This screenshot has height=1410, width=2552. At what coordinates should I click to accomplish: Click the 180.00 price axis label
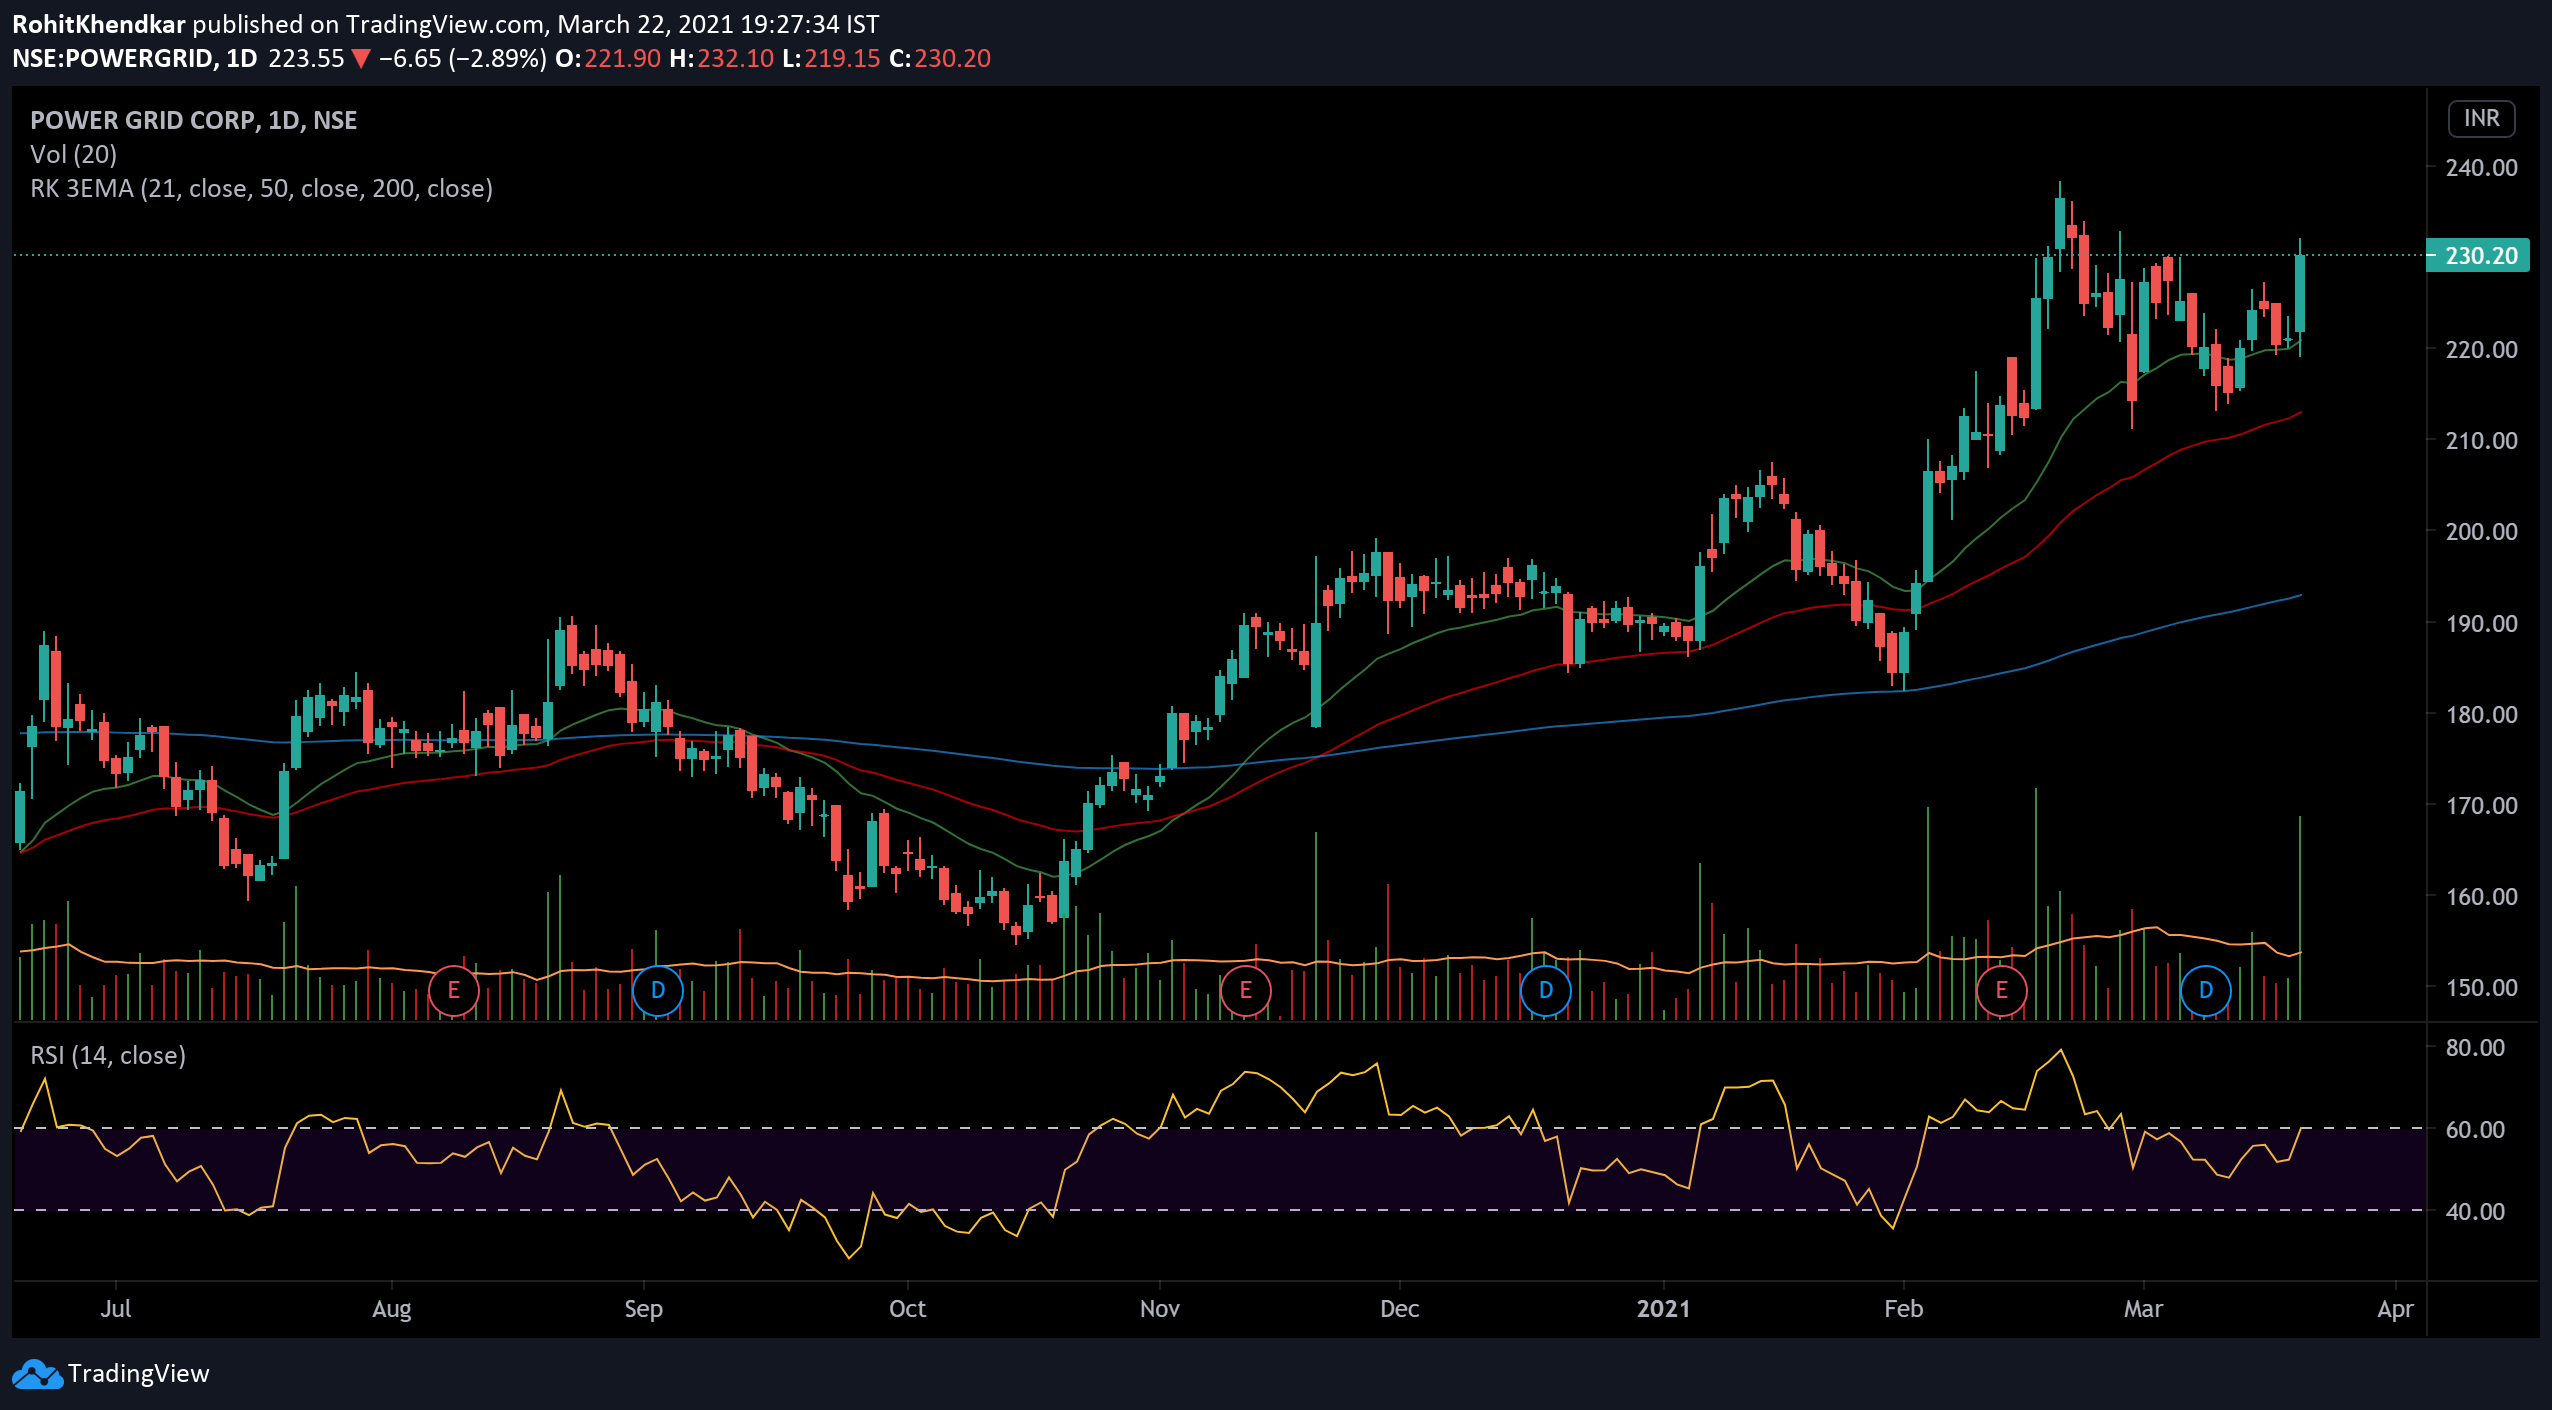(x=2481, y=714)
